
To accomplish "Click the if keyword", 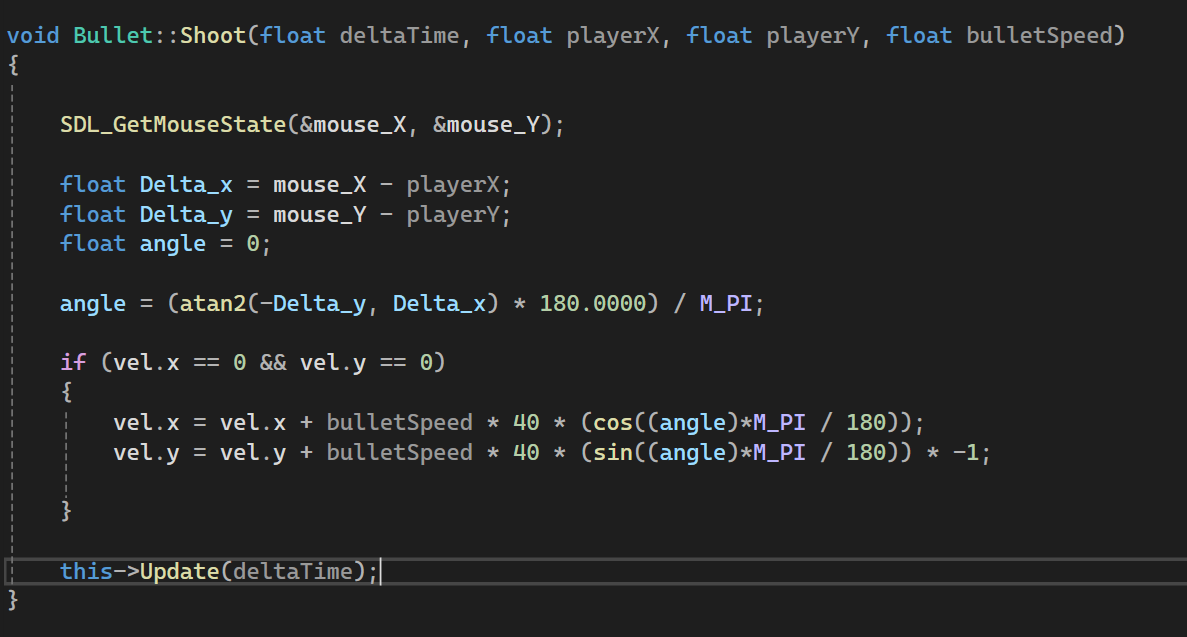I will point(73,362).
